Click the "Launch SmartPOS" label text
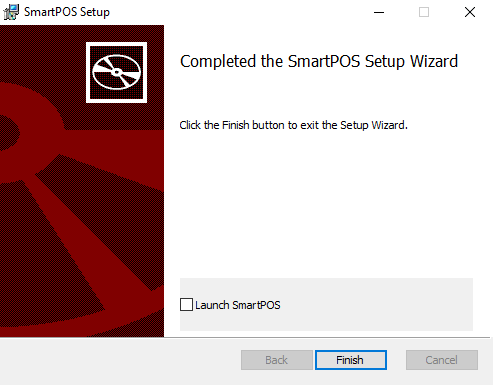 [x=238, y=305]
